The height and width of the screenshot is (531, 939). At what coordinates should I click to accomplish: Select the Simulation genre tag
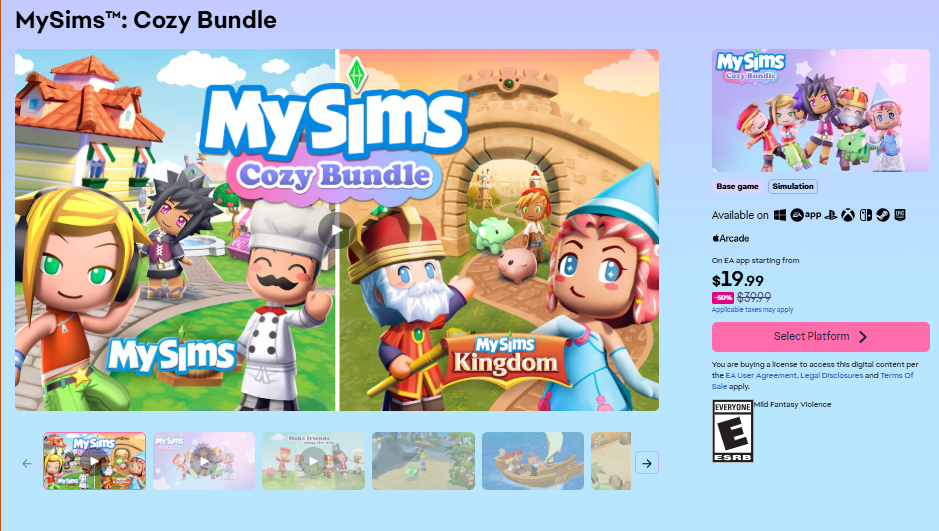coord(792,186)
